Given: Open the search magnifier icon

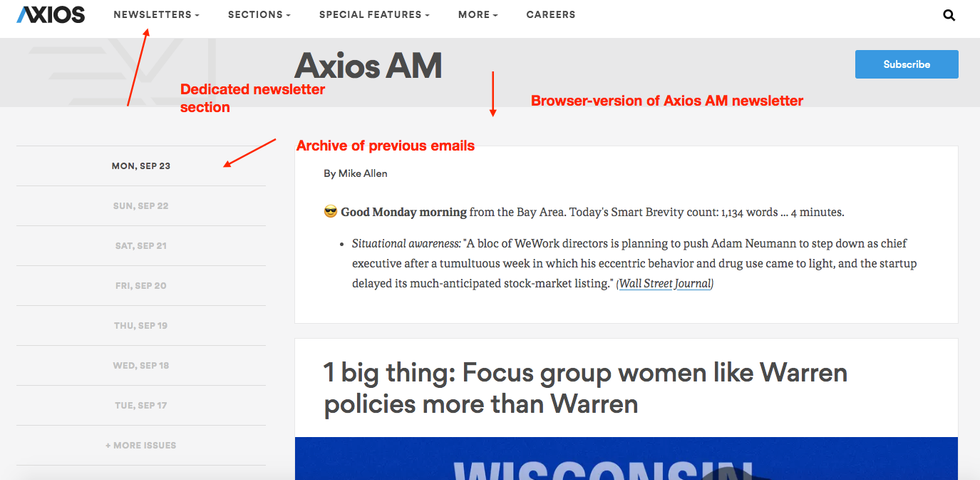Looking at the screenshot, I should click(x=949, y=15).
